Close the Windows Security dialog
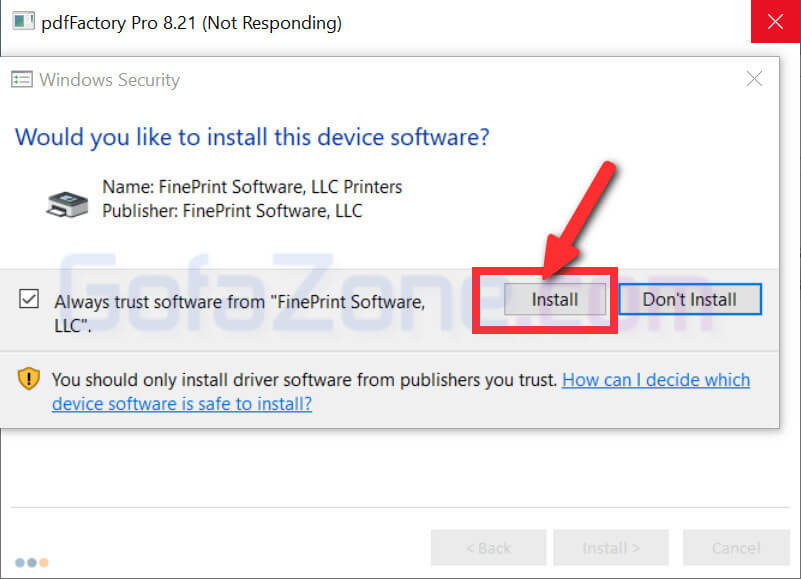The image size is (801, 579). [x=754, y=79]
